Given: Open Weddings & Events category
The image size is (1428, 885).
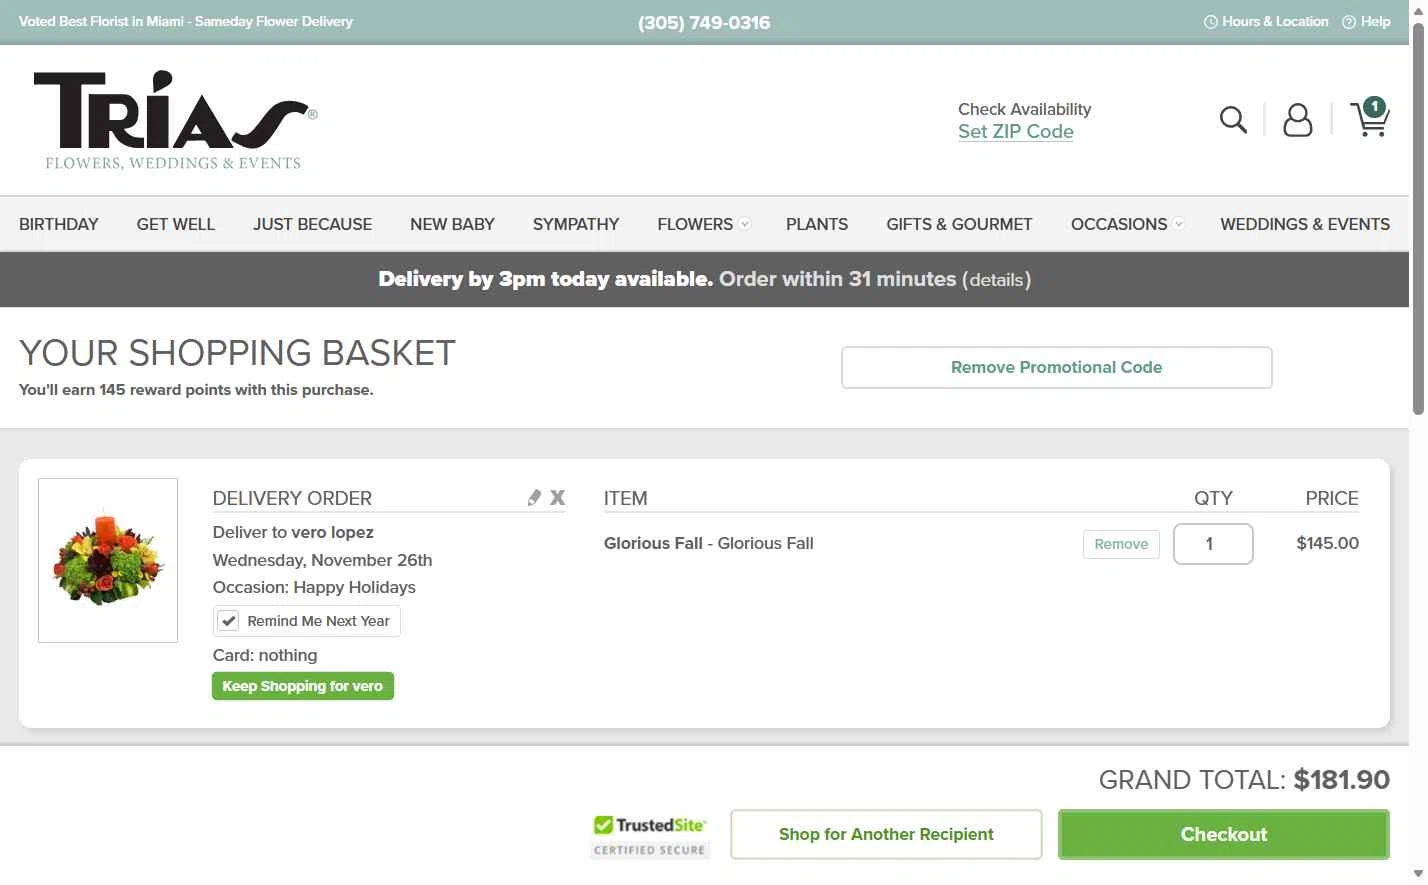Looking at the screenshot, I should pos(1305,224).
